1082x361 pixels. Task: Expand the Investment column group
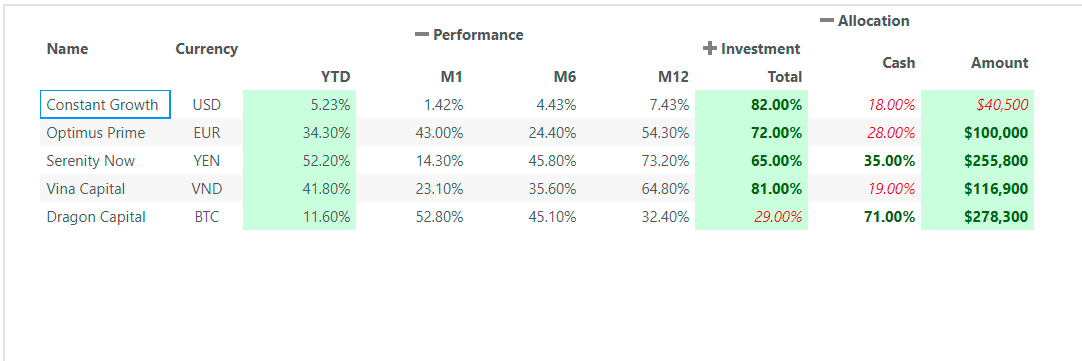[710, 48]
